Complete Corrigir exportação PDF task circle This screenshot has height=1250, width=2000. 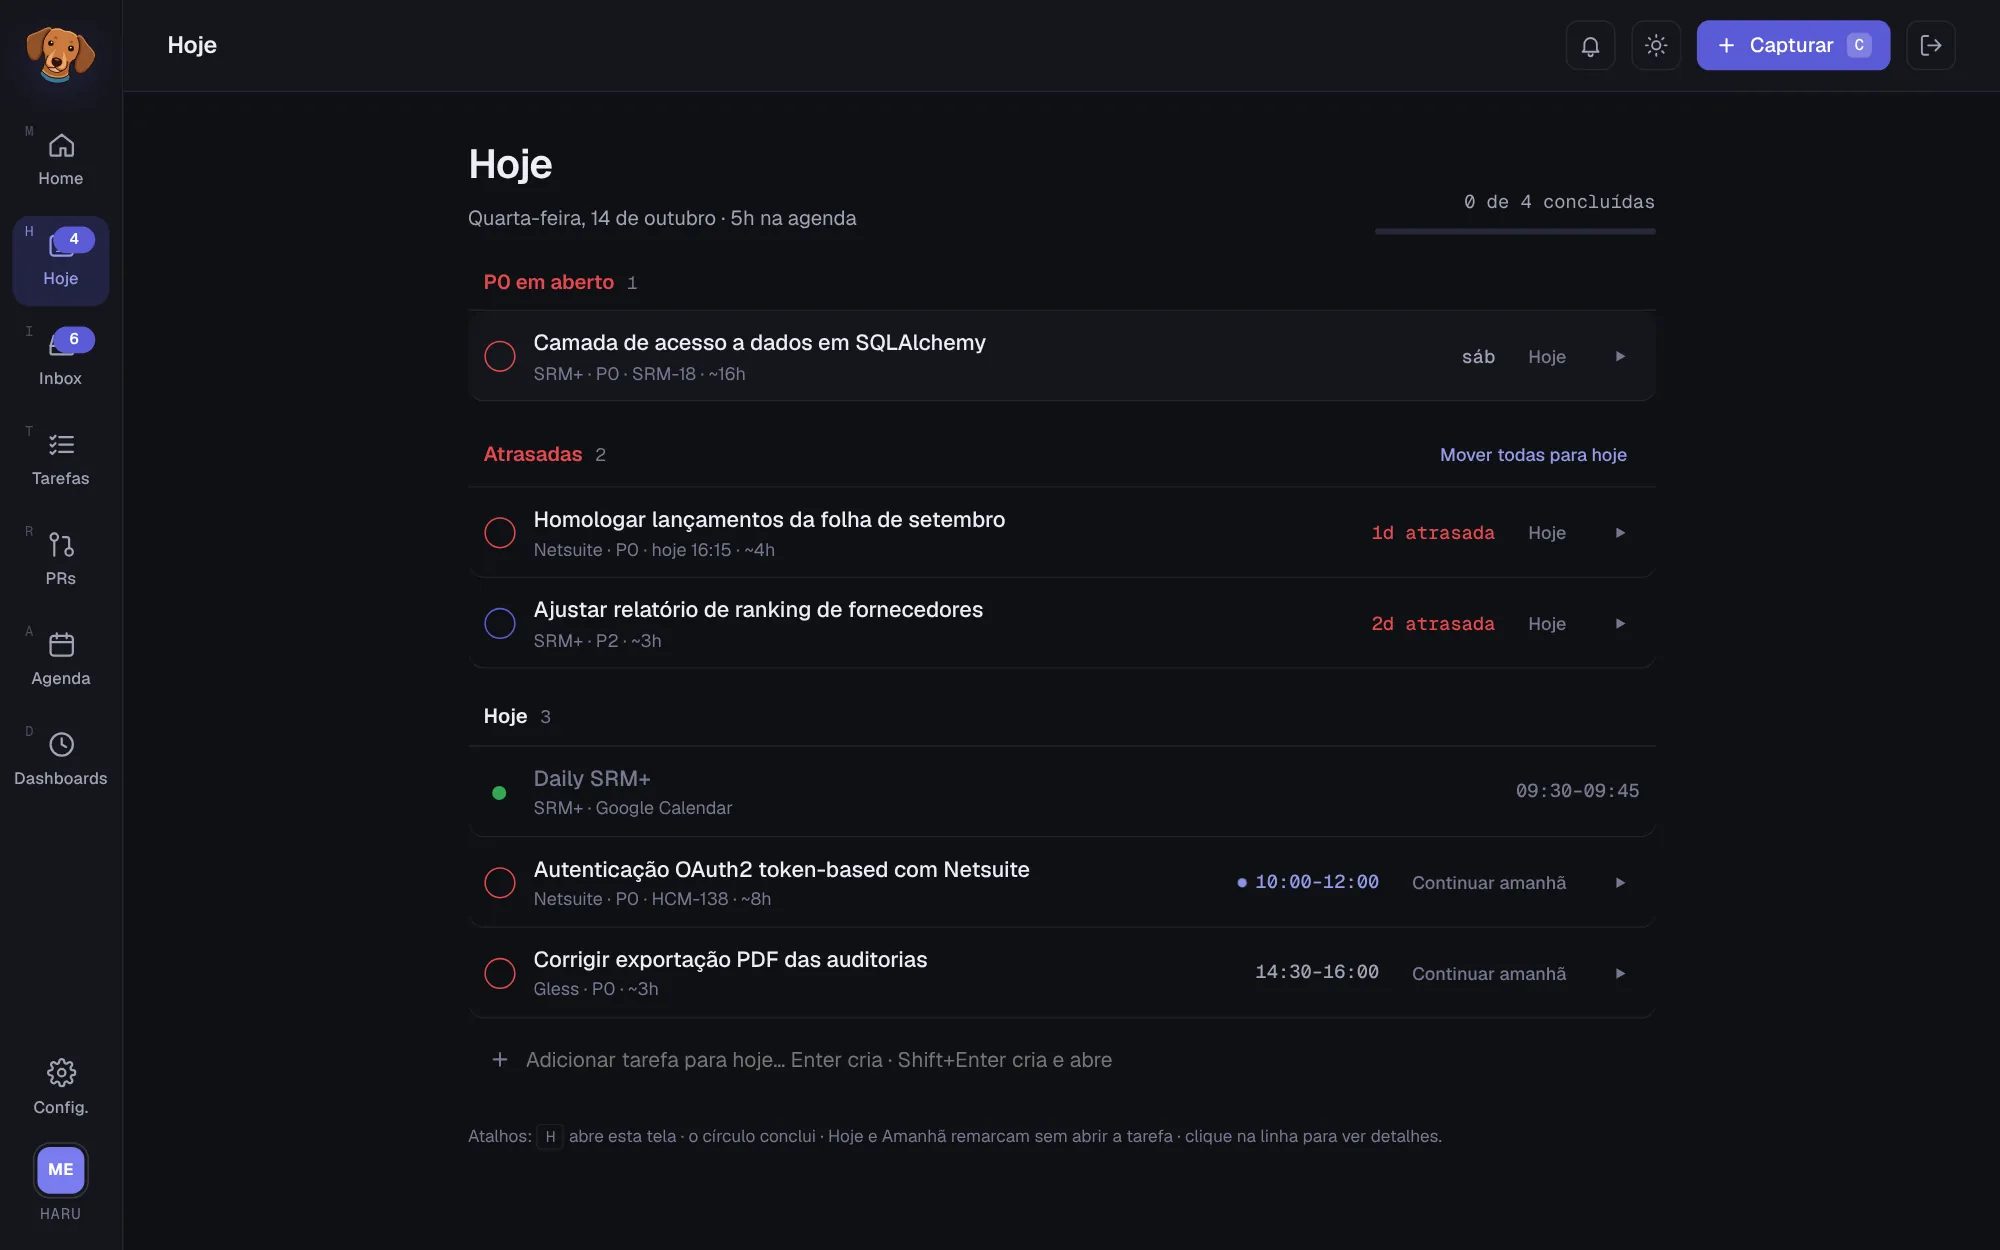tap(500, 973)
